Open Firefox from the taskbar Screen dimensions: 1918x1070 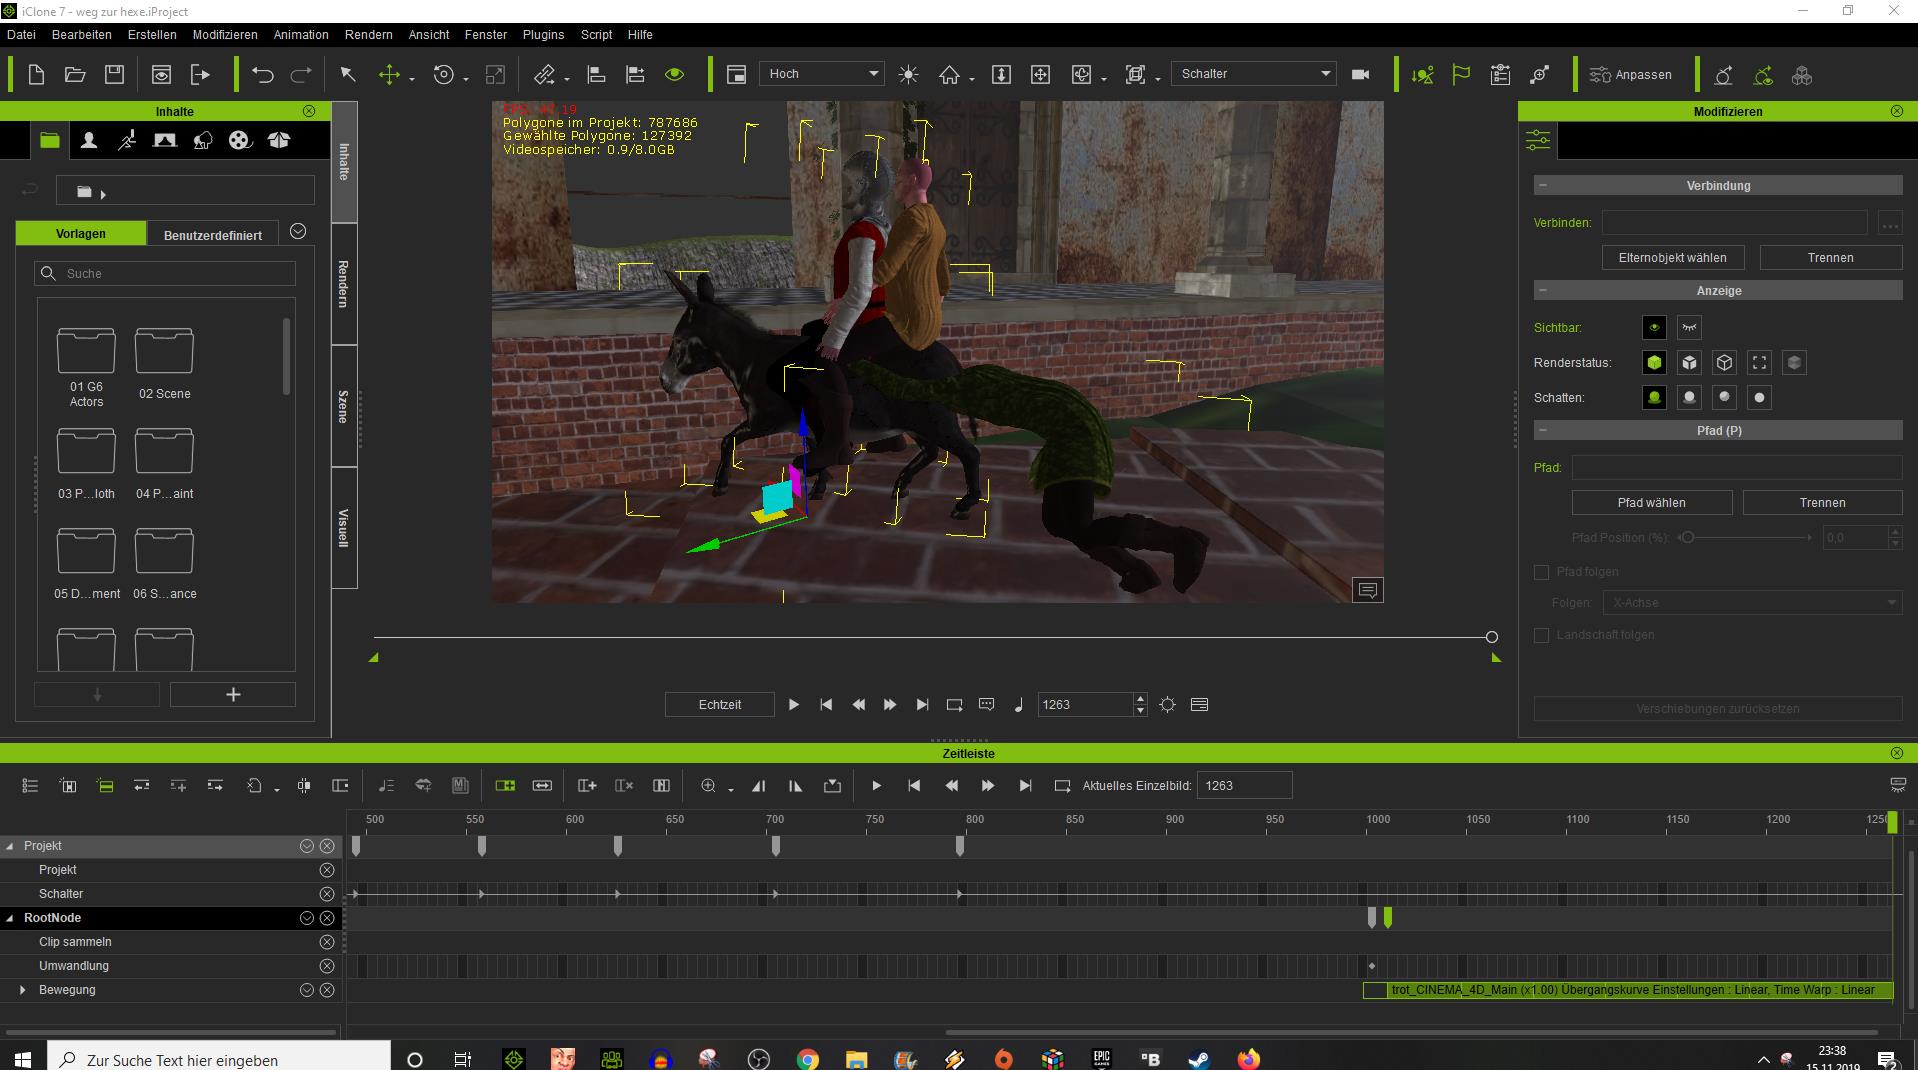click(1248, 1059)
